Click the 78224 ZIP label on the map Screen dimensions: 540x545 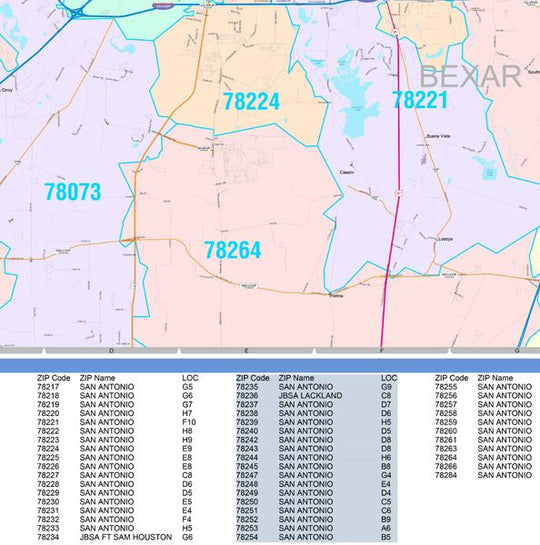(251, 101)
